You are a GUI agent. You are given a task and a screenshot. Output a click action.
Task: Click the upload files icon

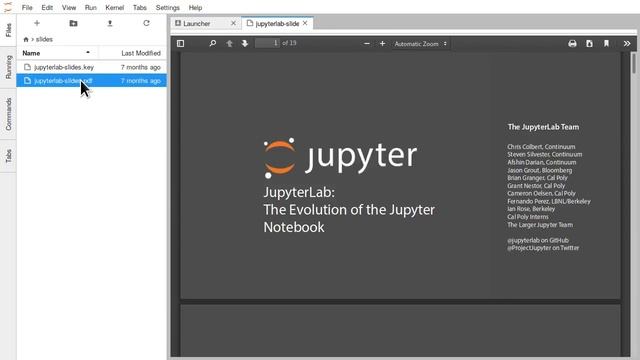[x=110, y=23]
